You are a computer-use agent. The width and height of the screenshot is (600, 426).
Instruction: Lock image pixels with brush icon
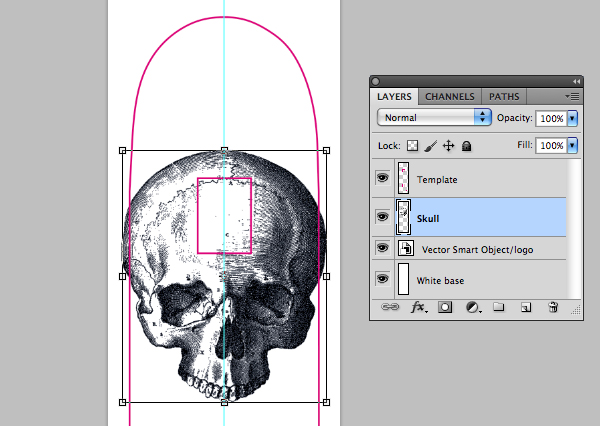(431, 146)
